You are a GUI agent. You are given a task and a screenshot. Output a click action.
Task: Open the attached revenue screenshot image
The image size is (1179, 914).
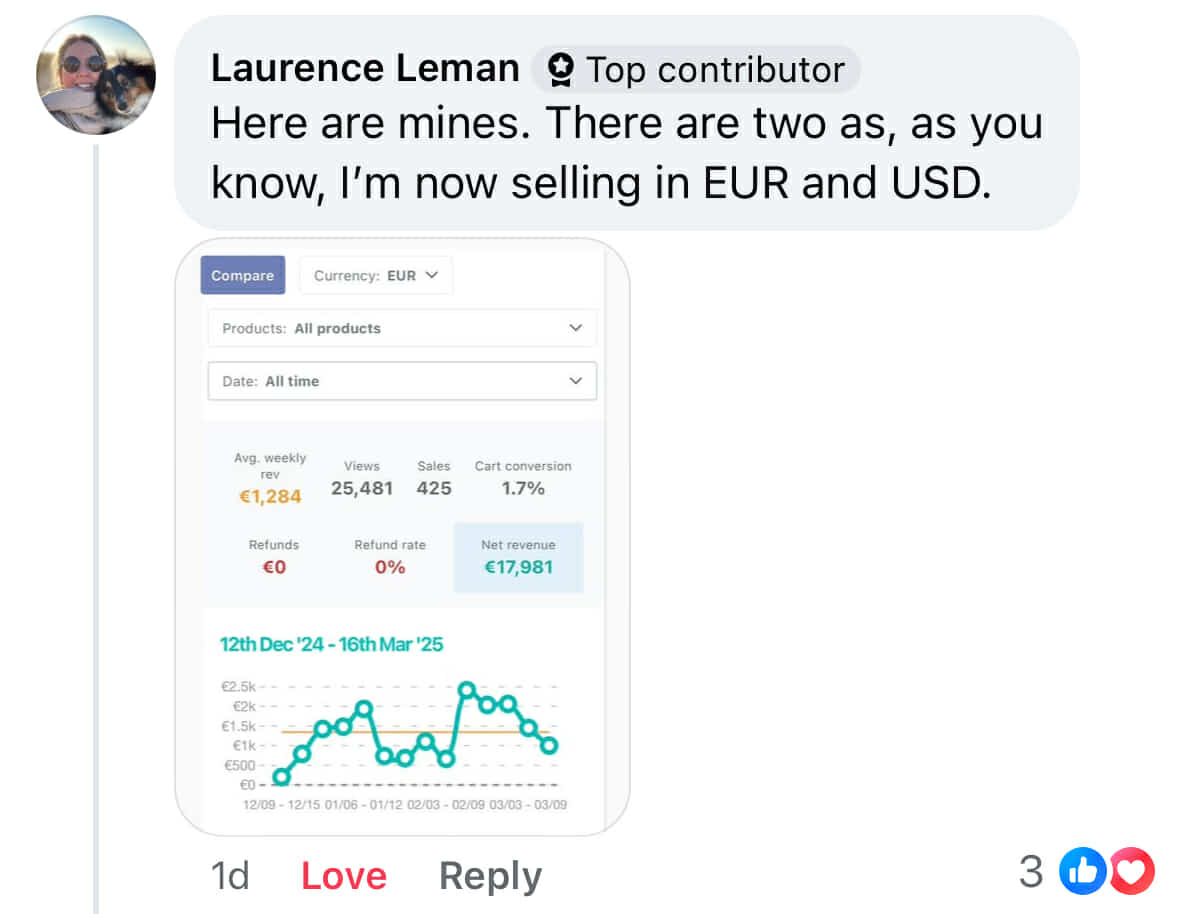[402, 536]
